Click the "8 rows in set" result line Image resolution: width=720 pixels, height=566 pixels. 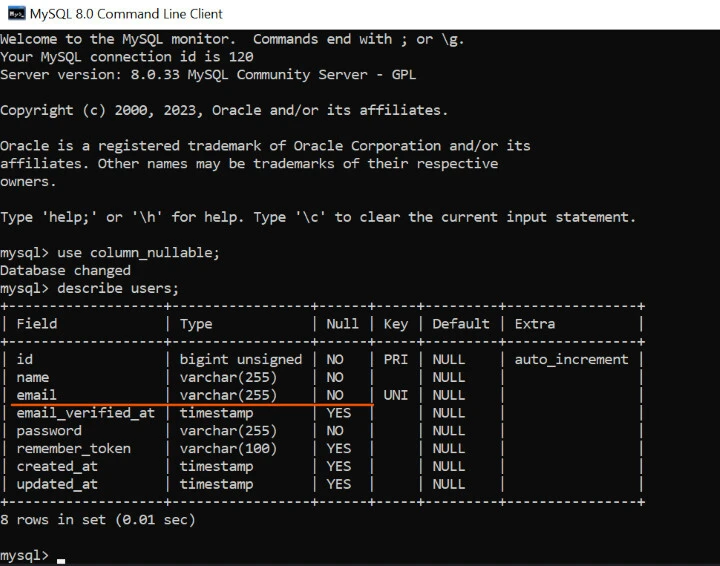pos(97,520)
